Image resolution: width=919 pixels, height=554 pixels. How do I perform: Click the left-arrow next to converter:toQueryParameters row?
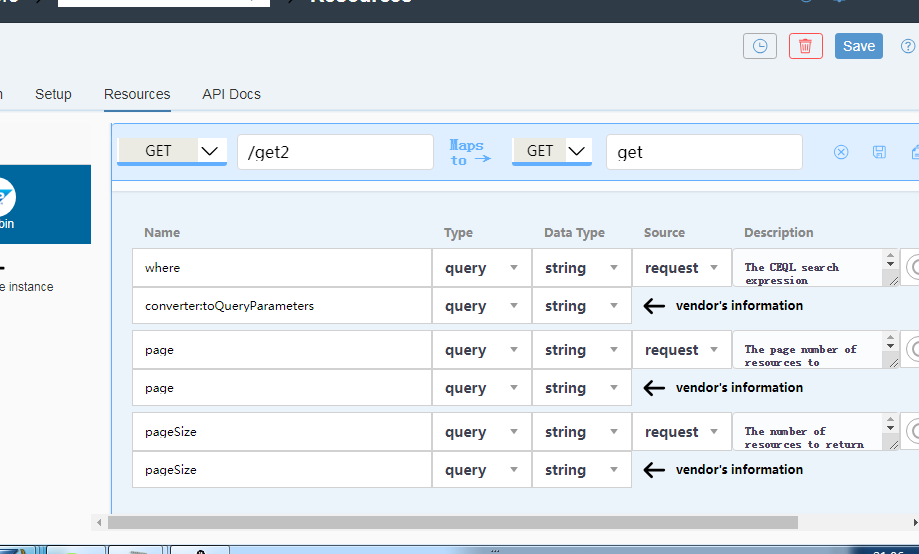(654, 306)
